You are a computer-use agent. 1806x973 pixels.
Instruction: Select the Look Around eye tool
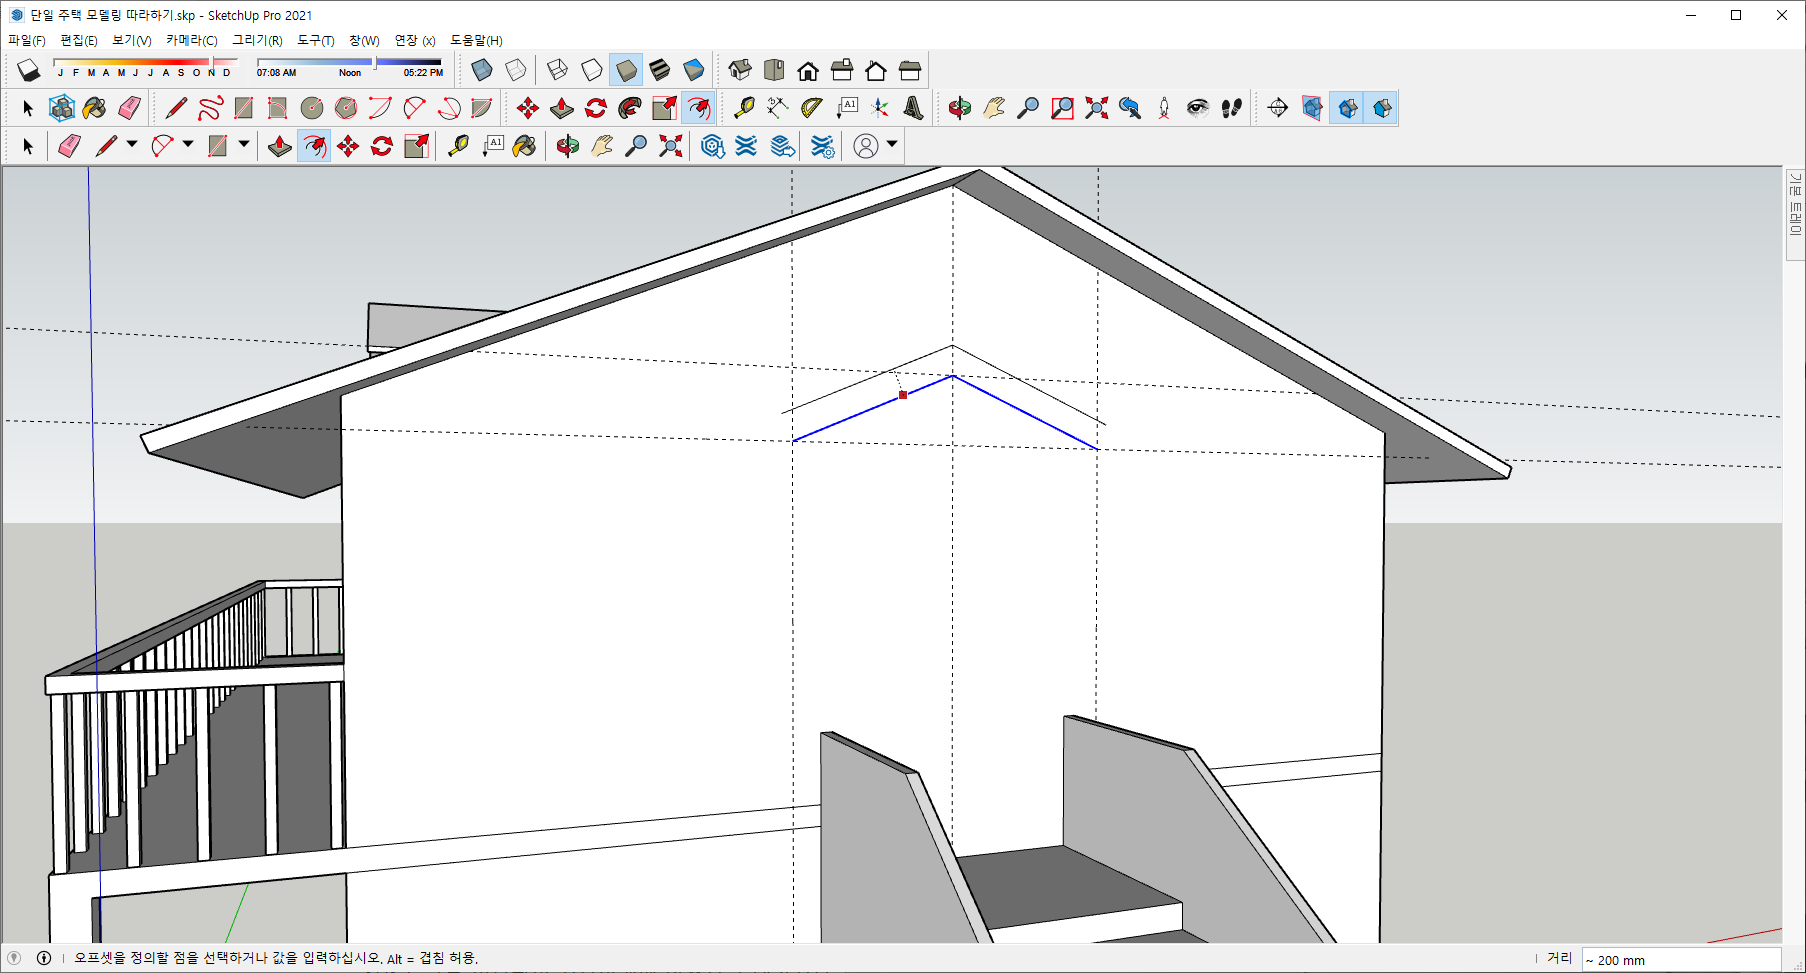(x=1198, y=108)
